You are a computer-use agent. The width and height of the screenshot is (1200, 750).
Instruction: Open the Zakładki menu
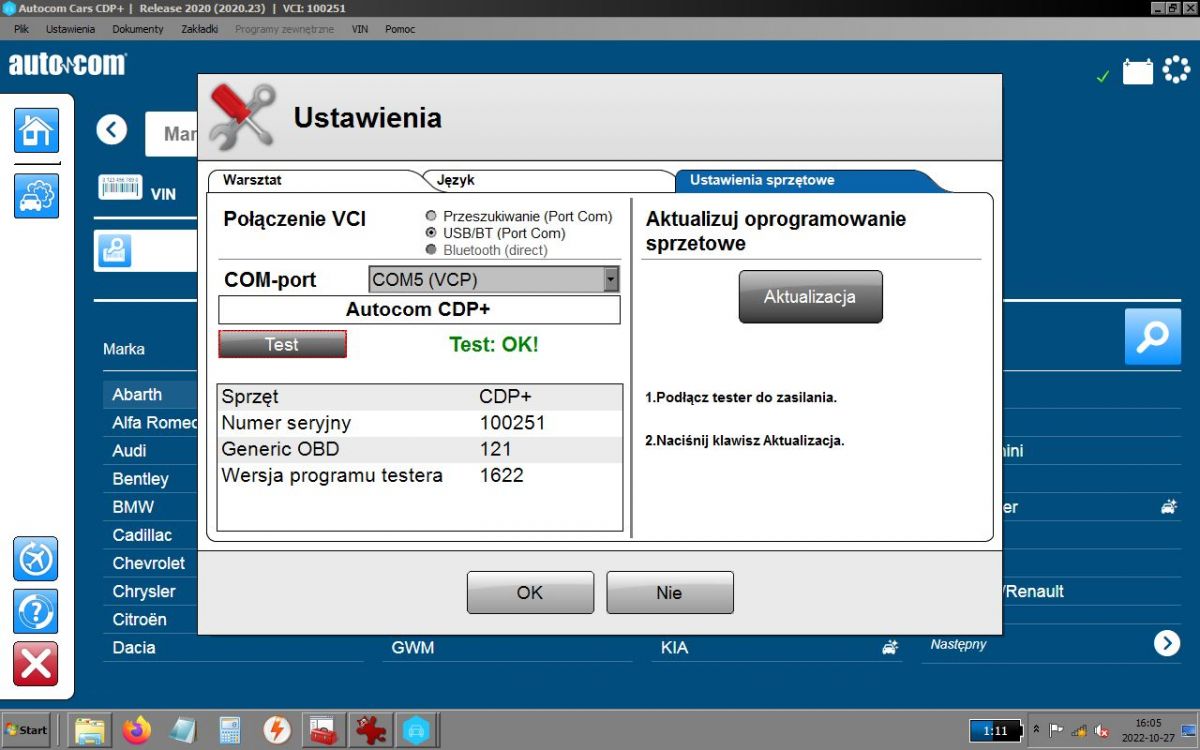[x=200, y=29]
